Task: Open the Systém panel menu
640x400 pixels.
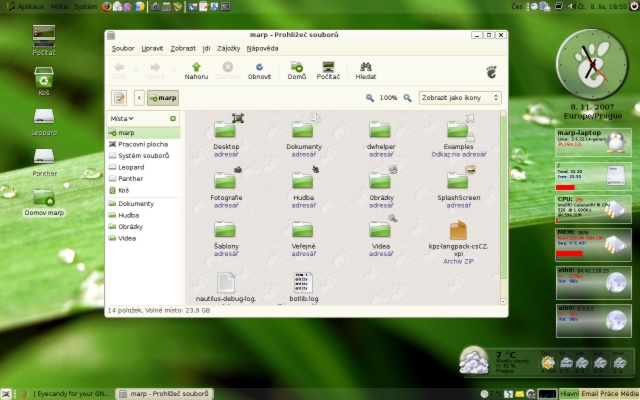Action: coord(85,7)
